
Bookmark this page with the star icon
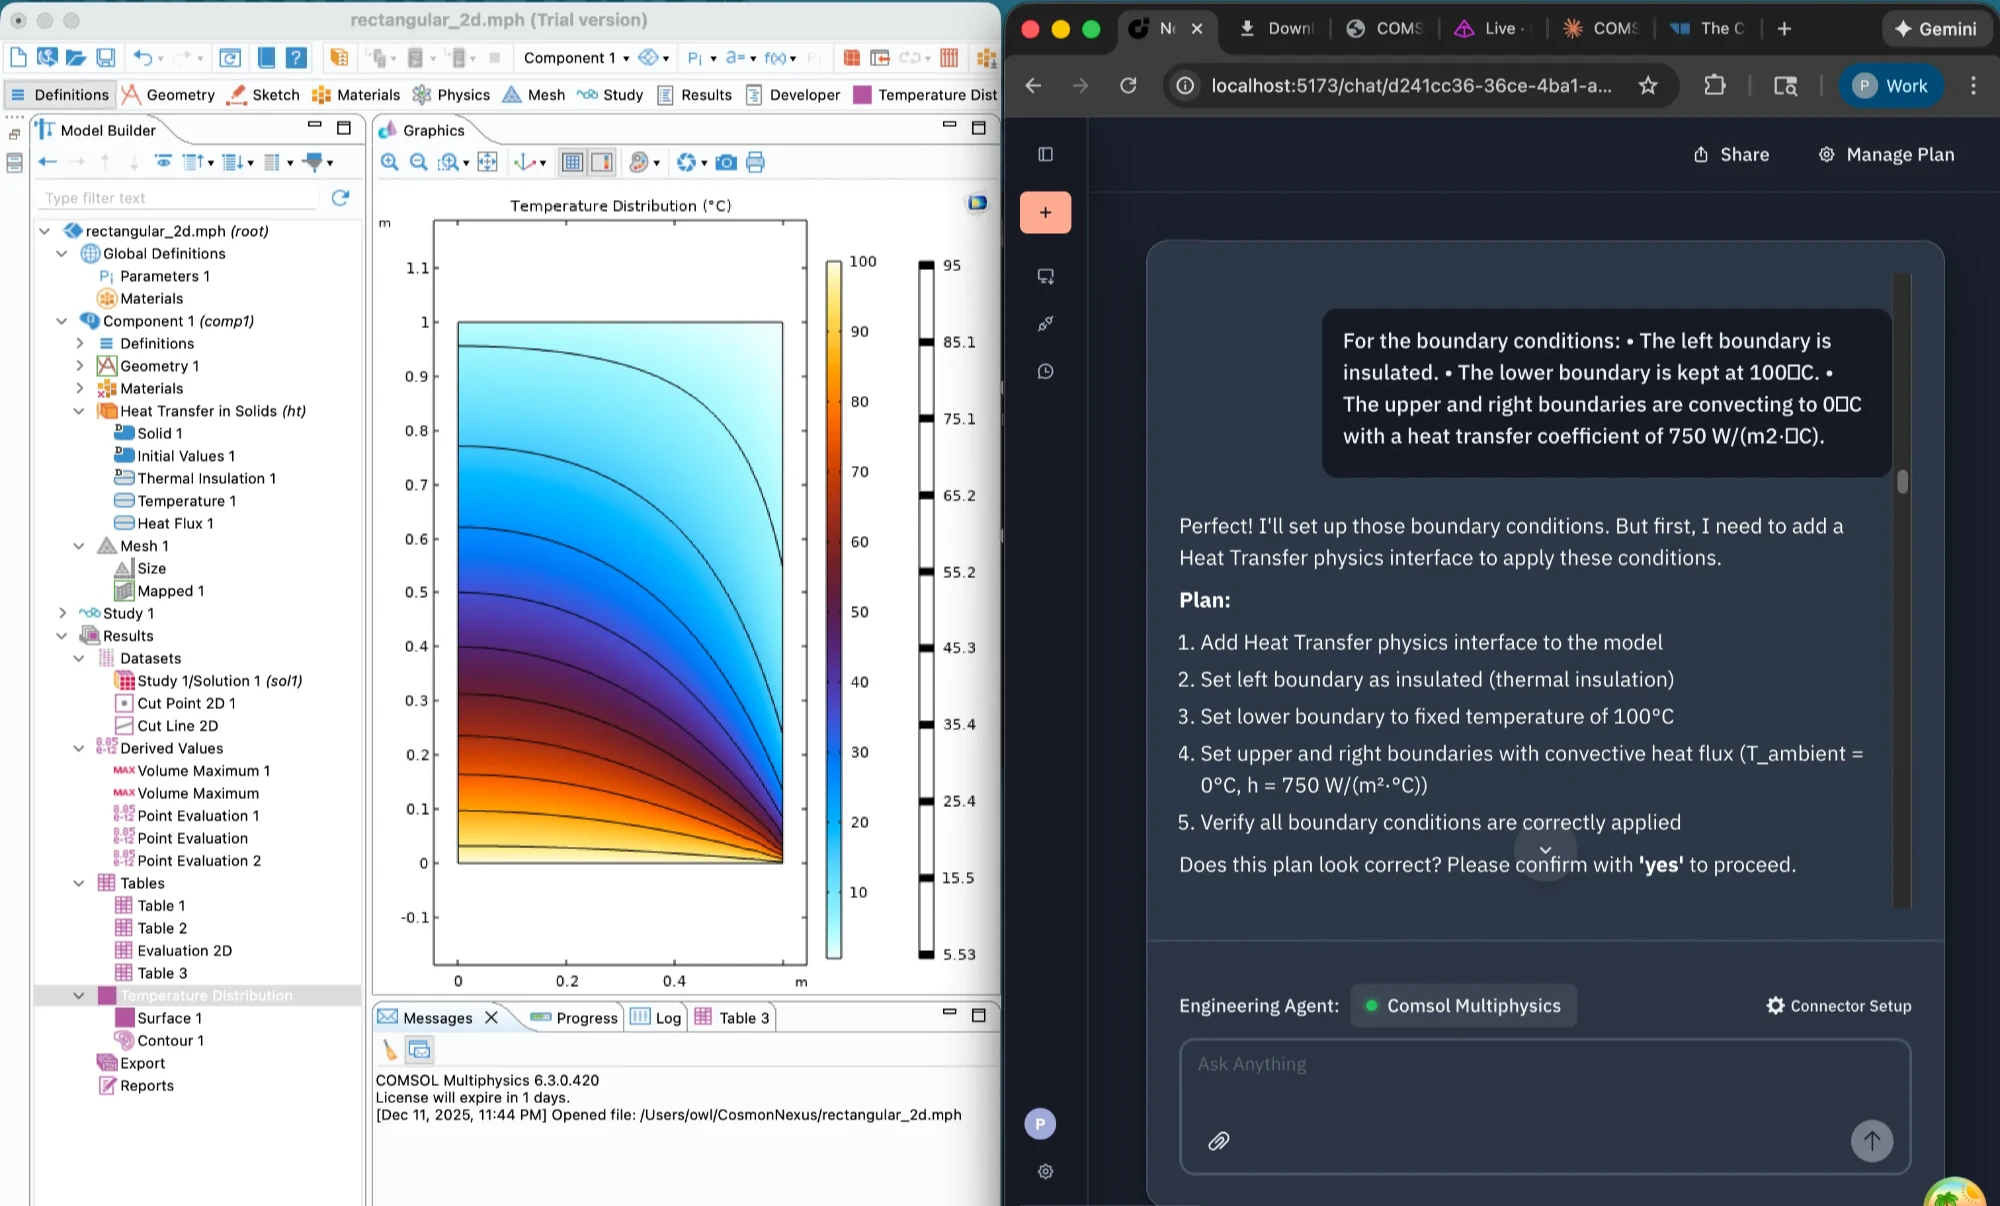tap(1648, 86)
